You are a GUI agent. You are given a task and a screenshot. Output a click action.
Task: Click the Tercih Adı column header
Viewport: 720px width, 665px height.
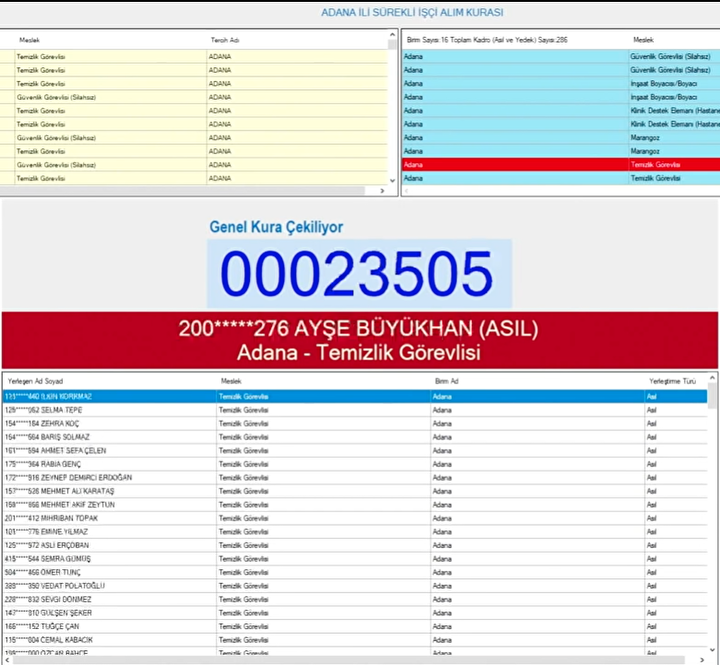[225, 40]
